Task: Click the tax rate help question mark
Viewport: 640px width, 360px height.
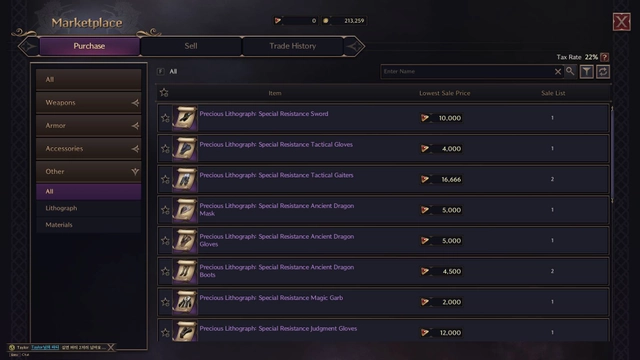Action: [x=604, y=57]
